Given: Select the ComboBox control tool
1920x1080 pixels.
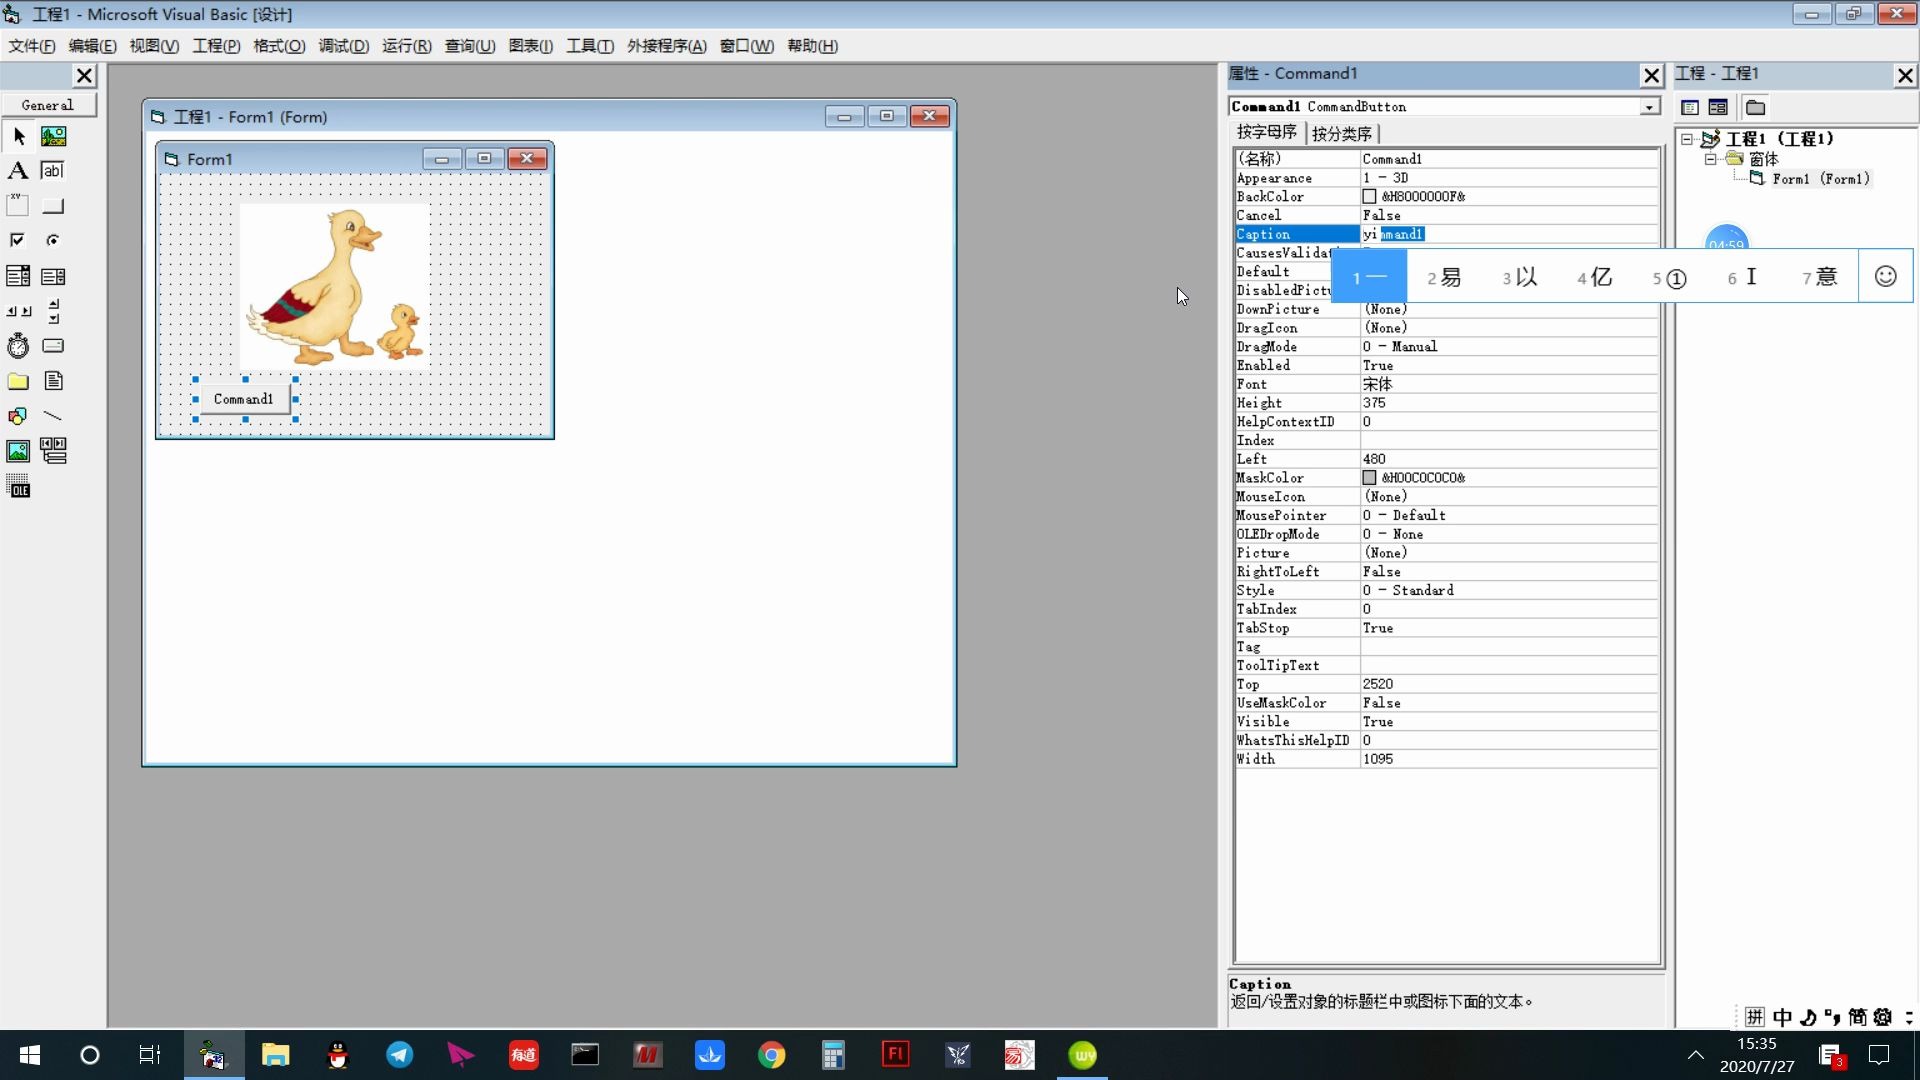Looking at the screenshot, I should (18, 276).
